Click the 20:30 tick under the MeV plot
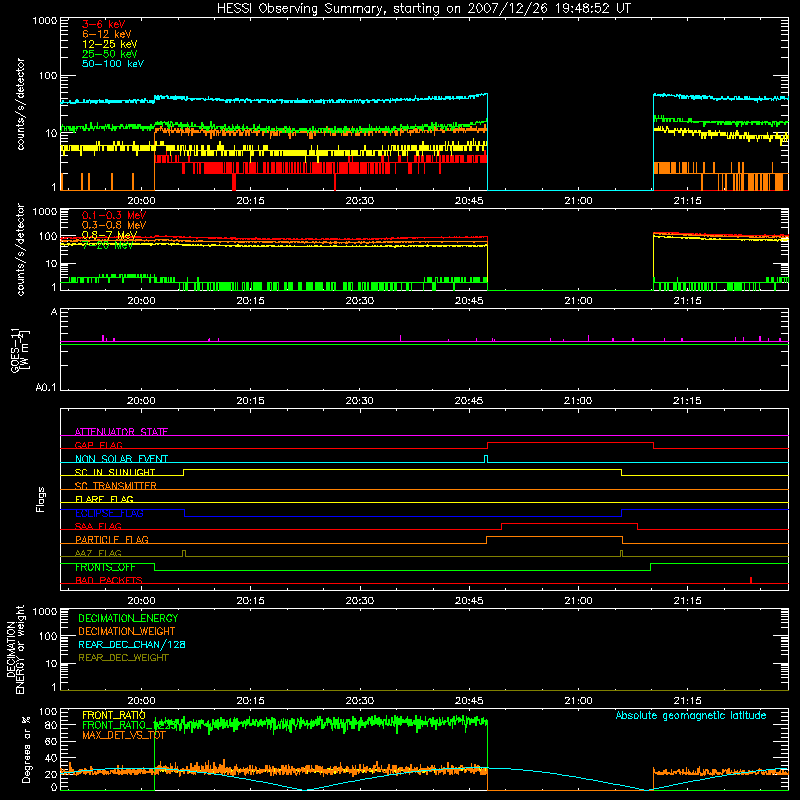Image resolution: width=800 pixels, height=800 pixels. click(x=360, y=301)
